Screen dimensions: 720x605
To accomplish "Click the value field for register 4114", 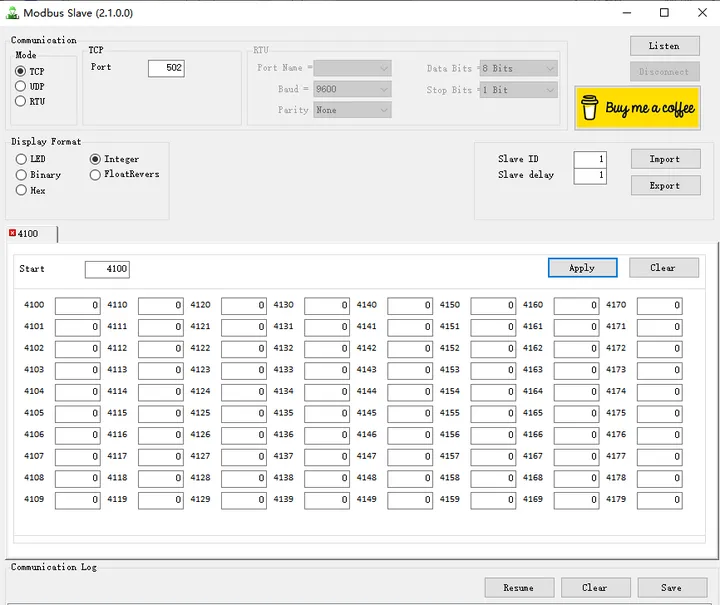I will [161, 392].
